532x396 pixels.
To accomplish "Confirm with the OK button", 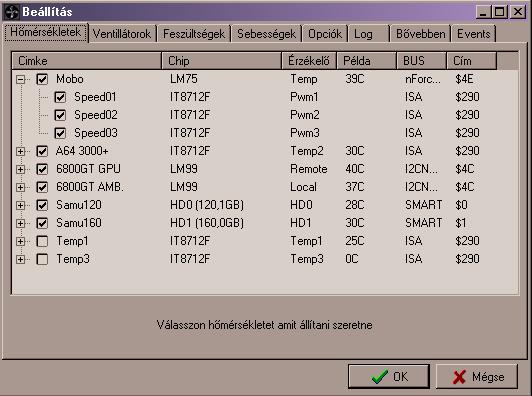I will point(389,377).
